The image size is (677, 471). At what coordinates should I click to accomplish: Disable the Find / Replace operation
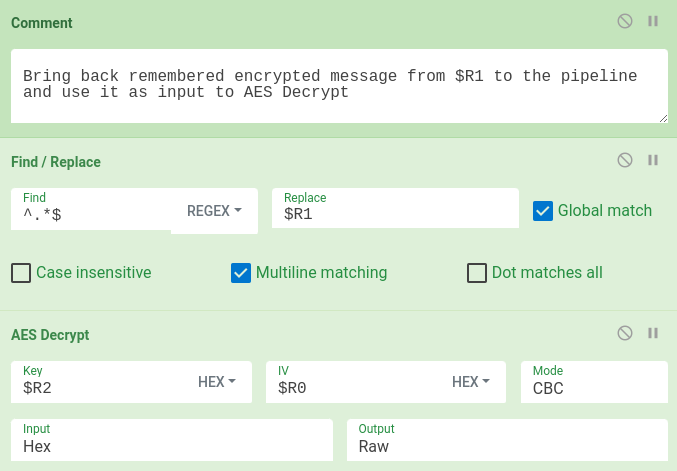624,160
